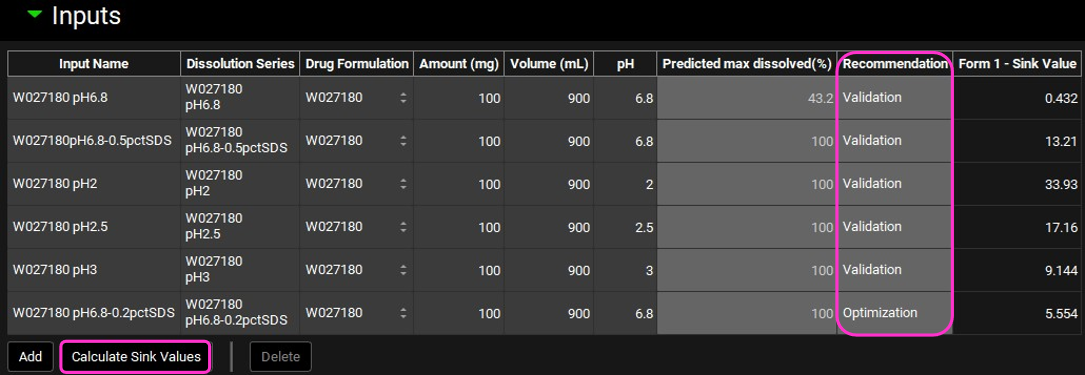1085x375 pixels.
Task: Click sink value 0.432
Action: pyautogui.click(x=1016, y=98)
